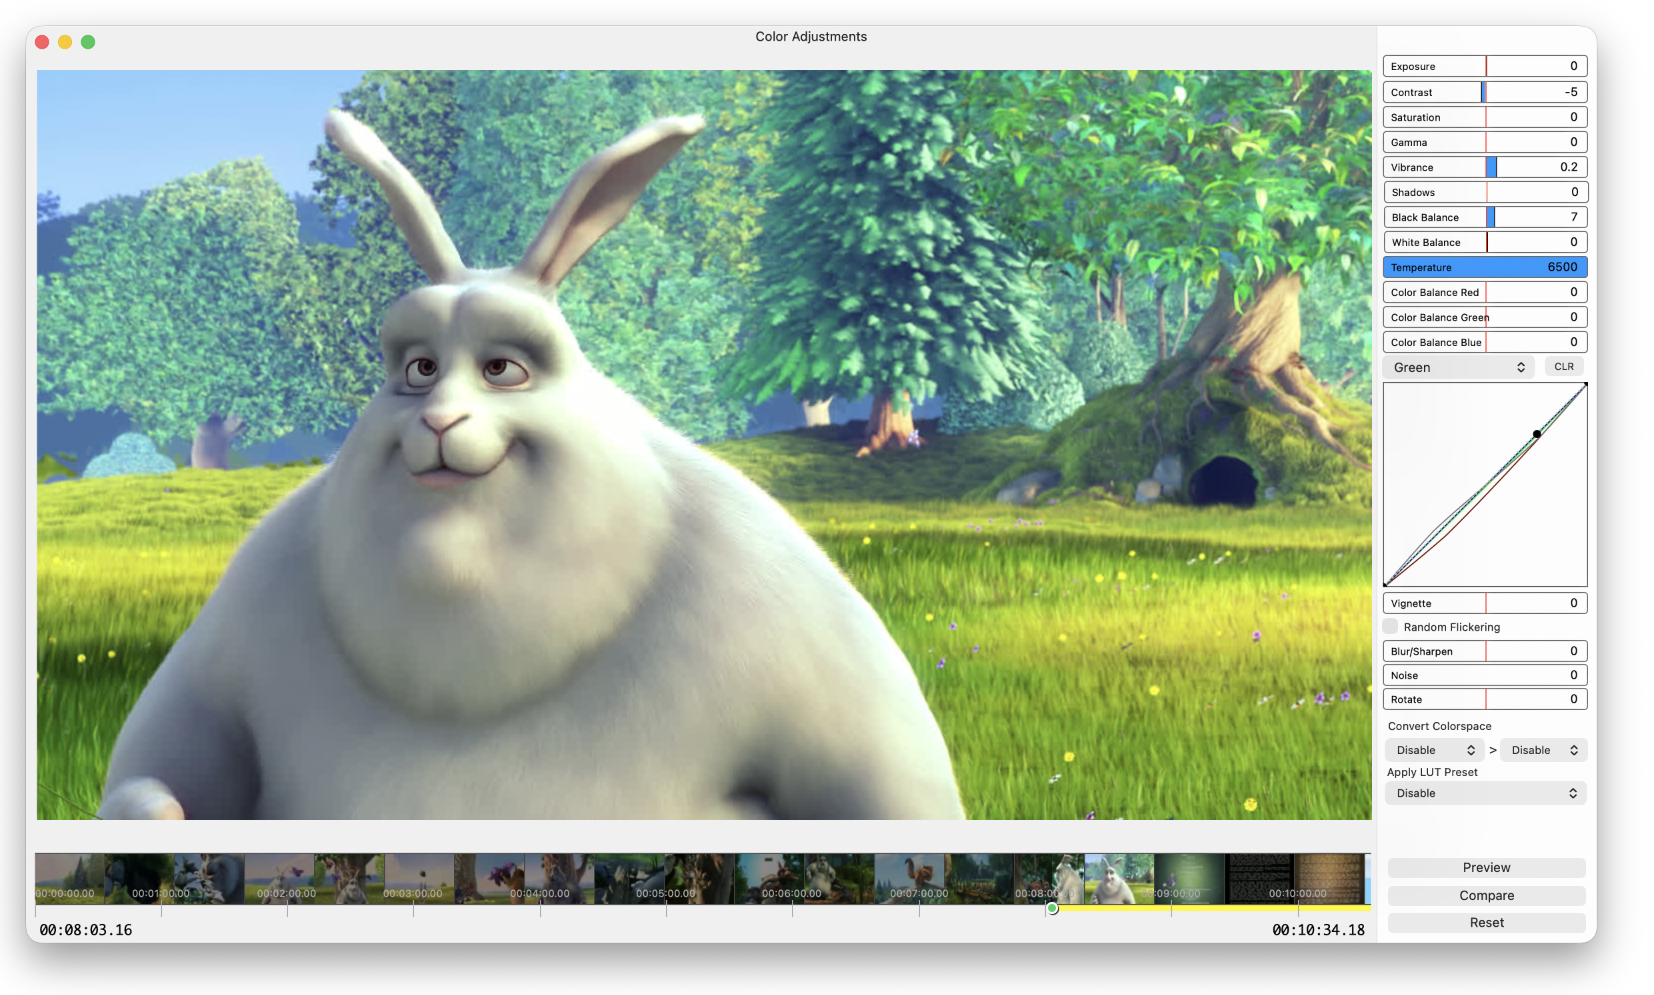This screenshot has height=995, width=1654.
Task: Click the rabbit video preview image
Action: (x=704, y=445)
